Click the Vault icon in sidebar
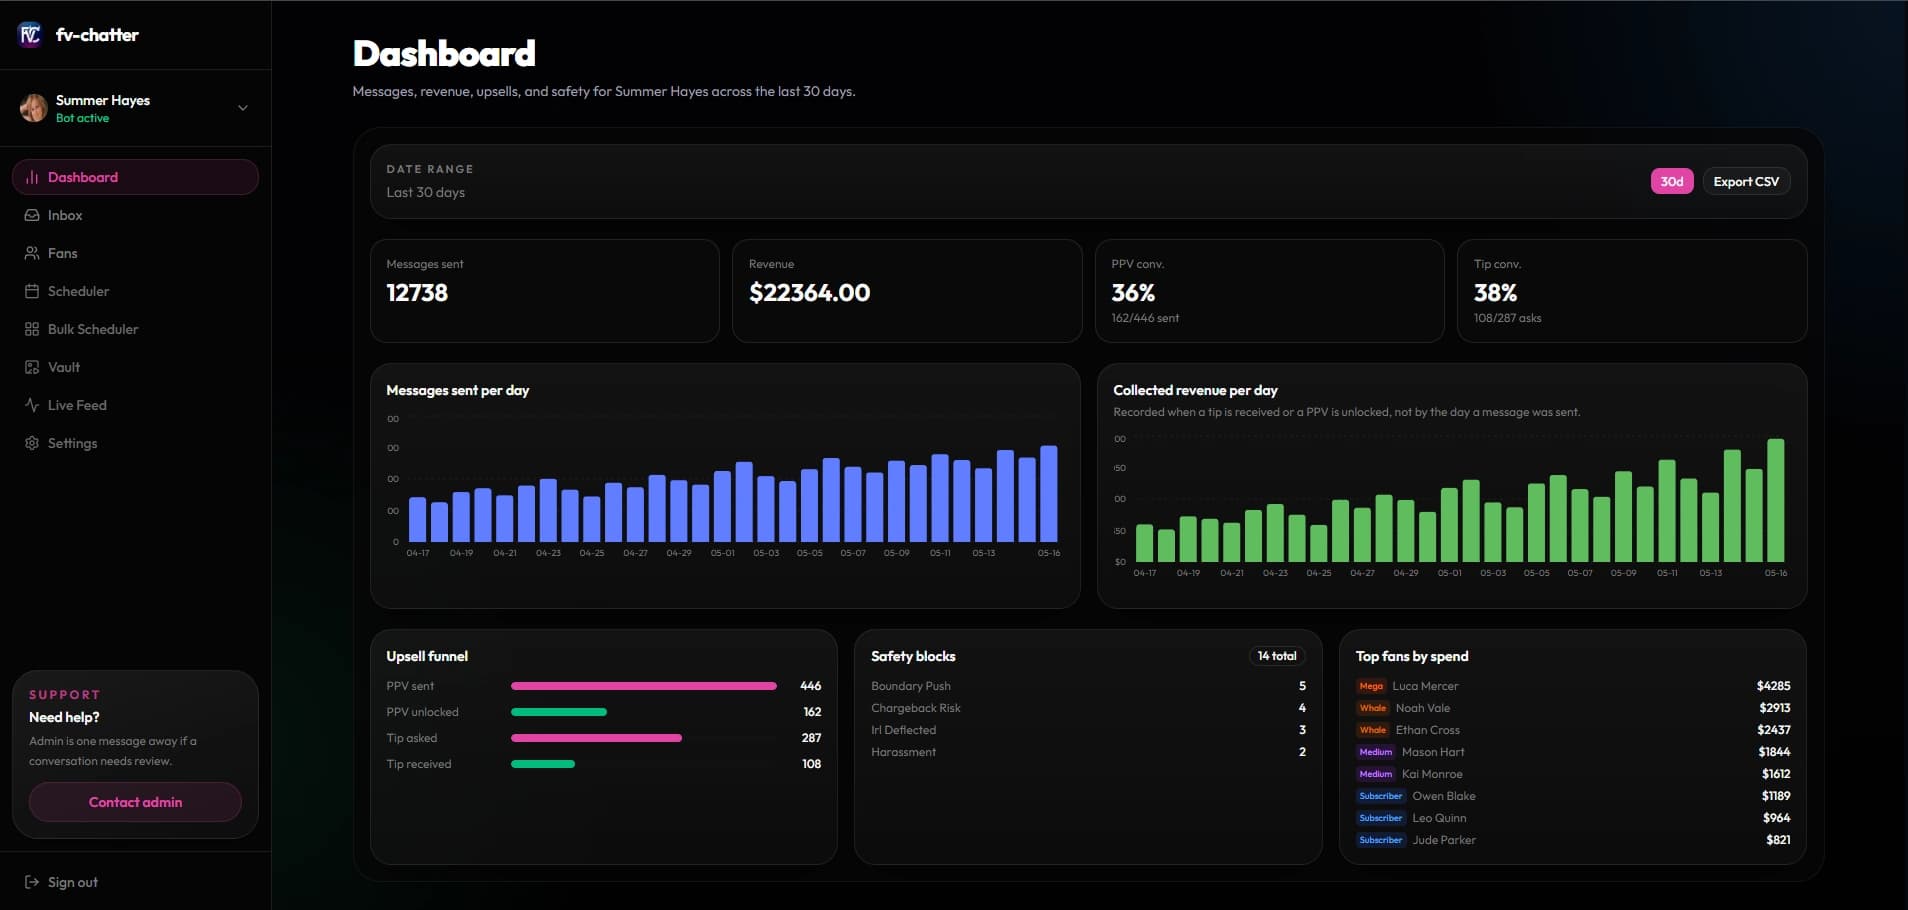 (32, 367)
